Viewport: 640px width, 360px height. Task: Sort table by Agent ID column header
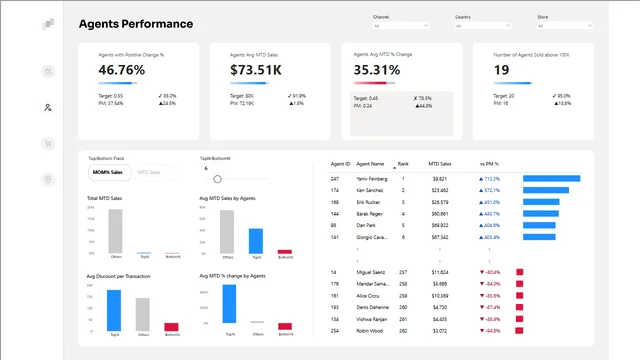point(340,164)
